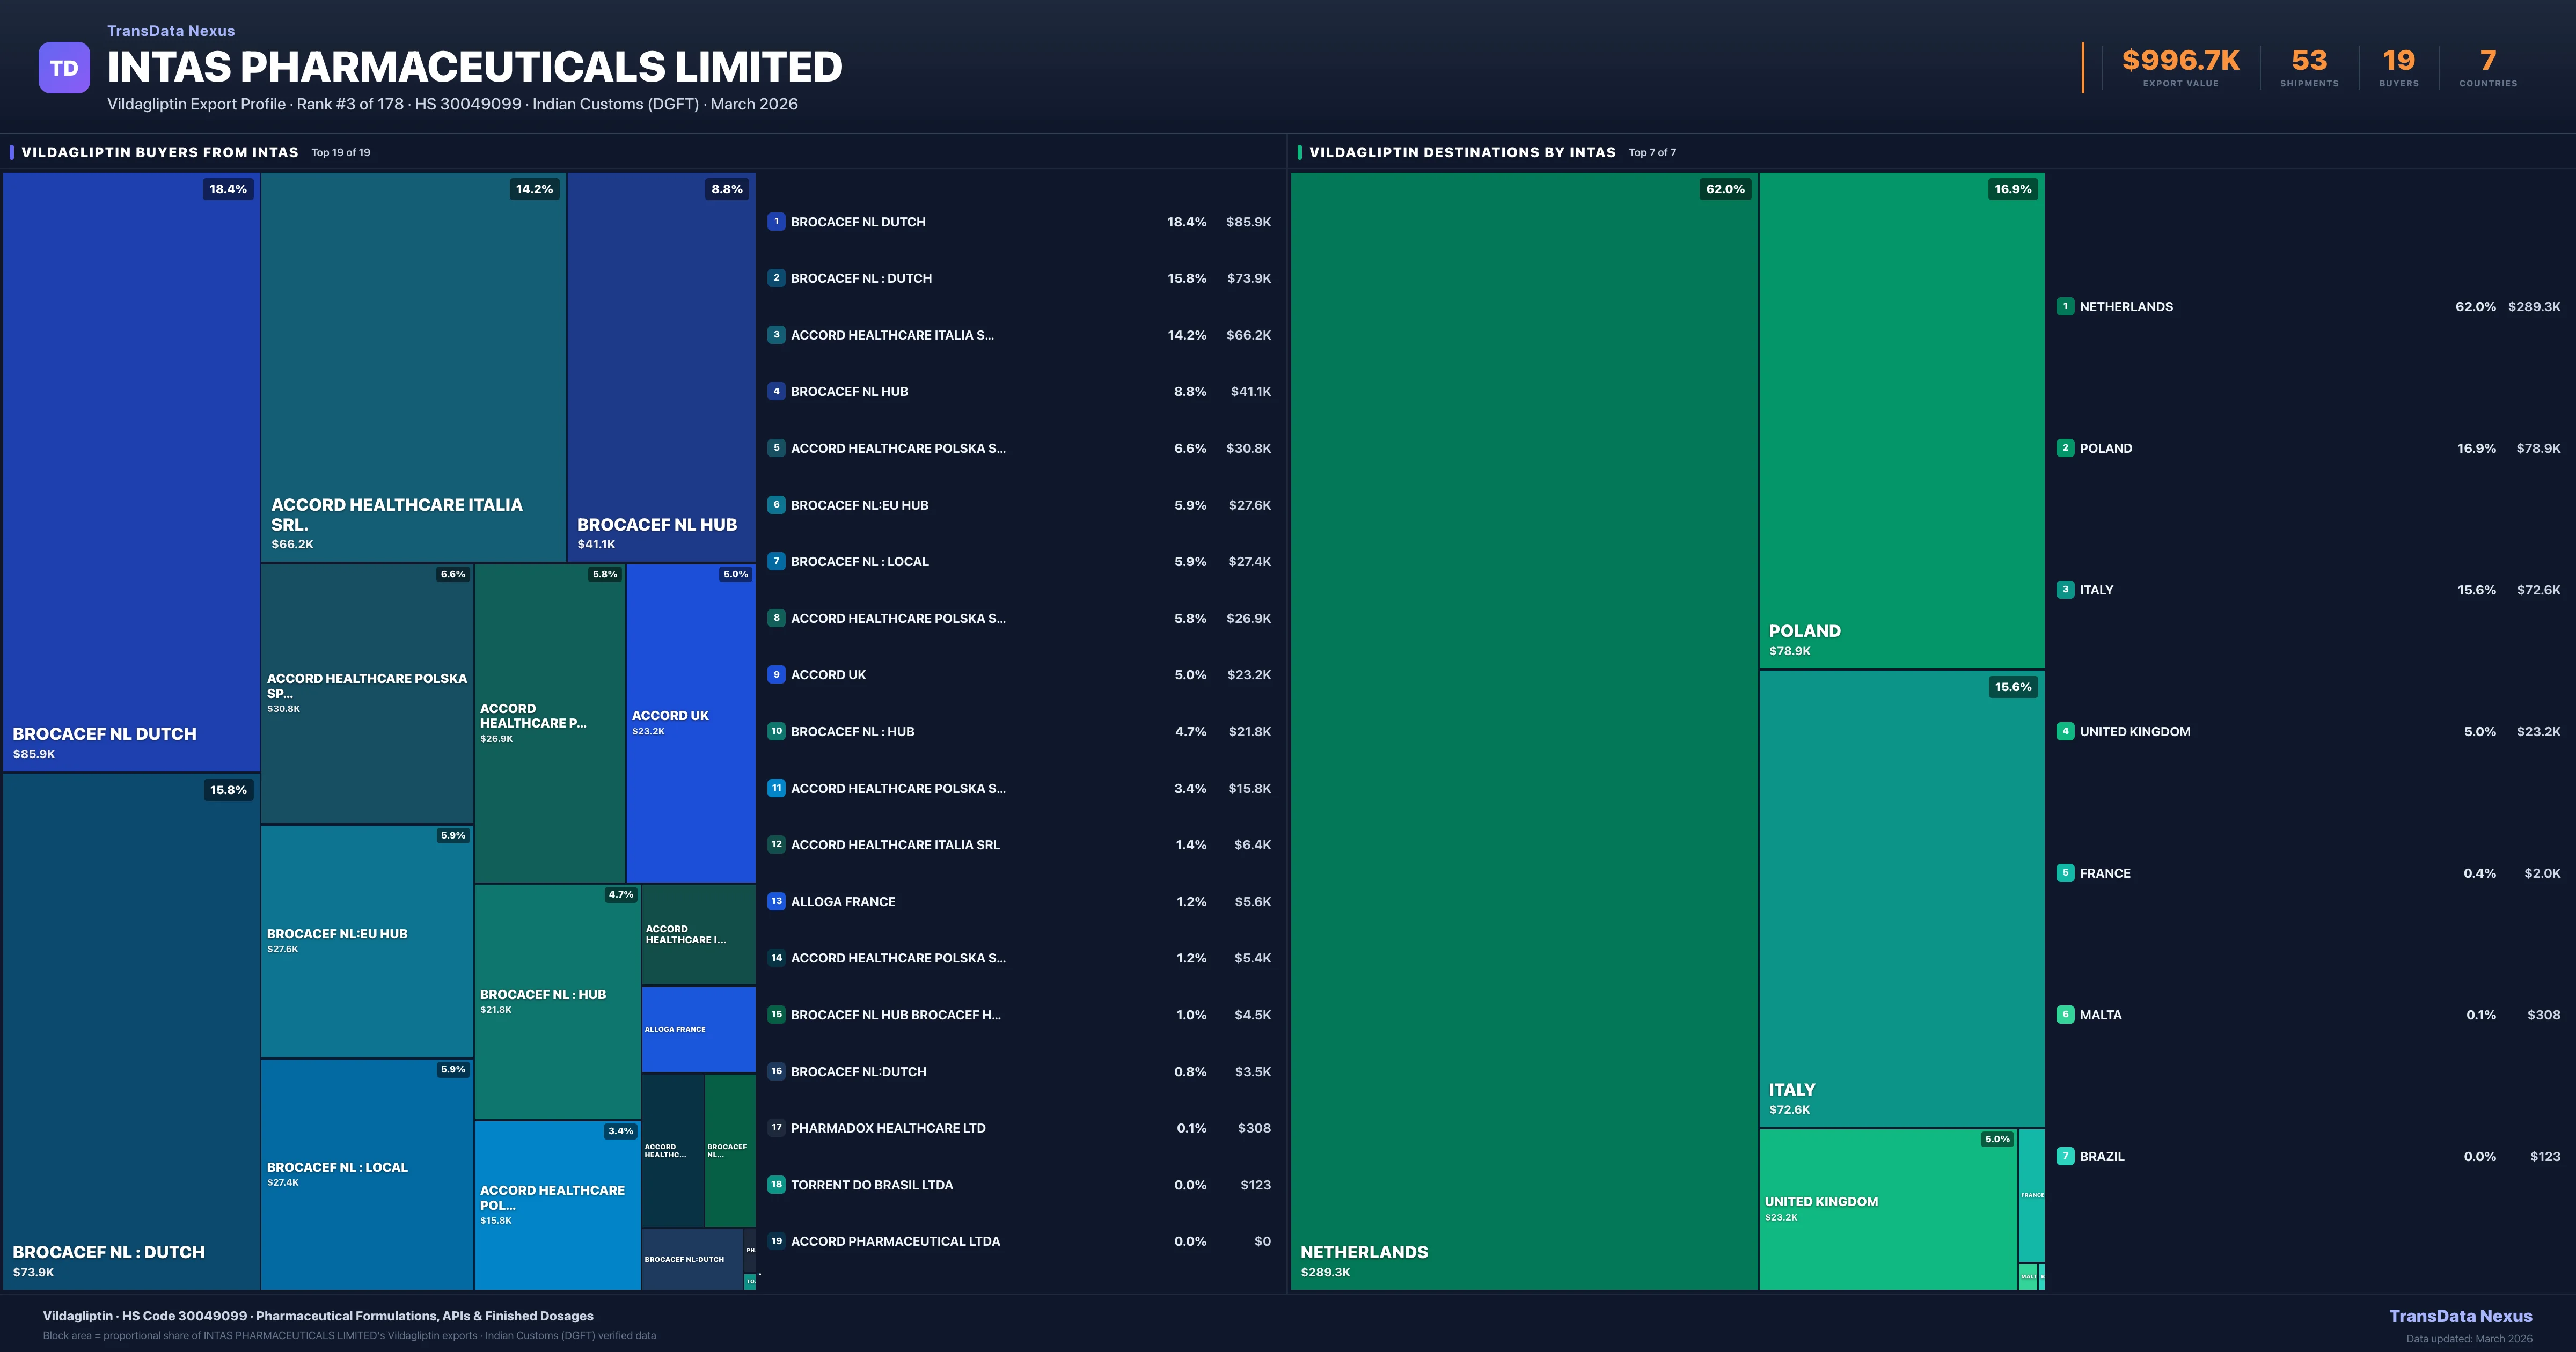Viewport: 2576px width, 1352px height.
Task: Click rank 1 badge beside BROCACEF NL DUTCH
Action: 776,222
